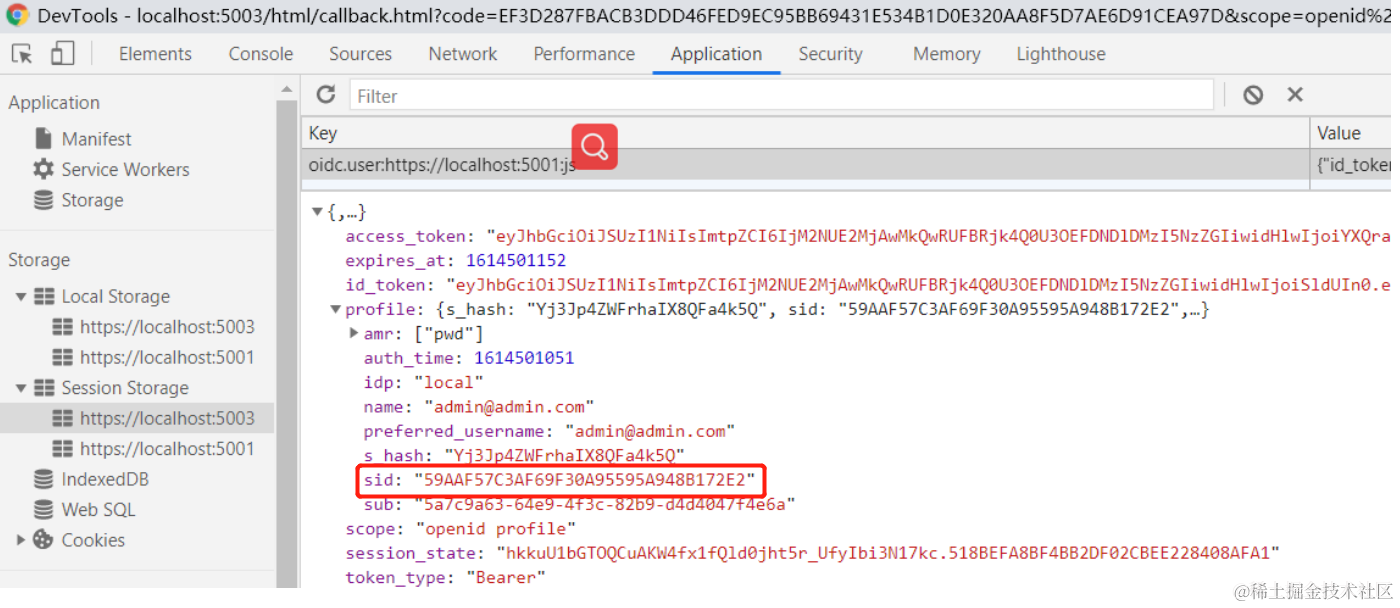
Task: Select the Web SQL tree item
Action: [98, 510]
